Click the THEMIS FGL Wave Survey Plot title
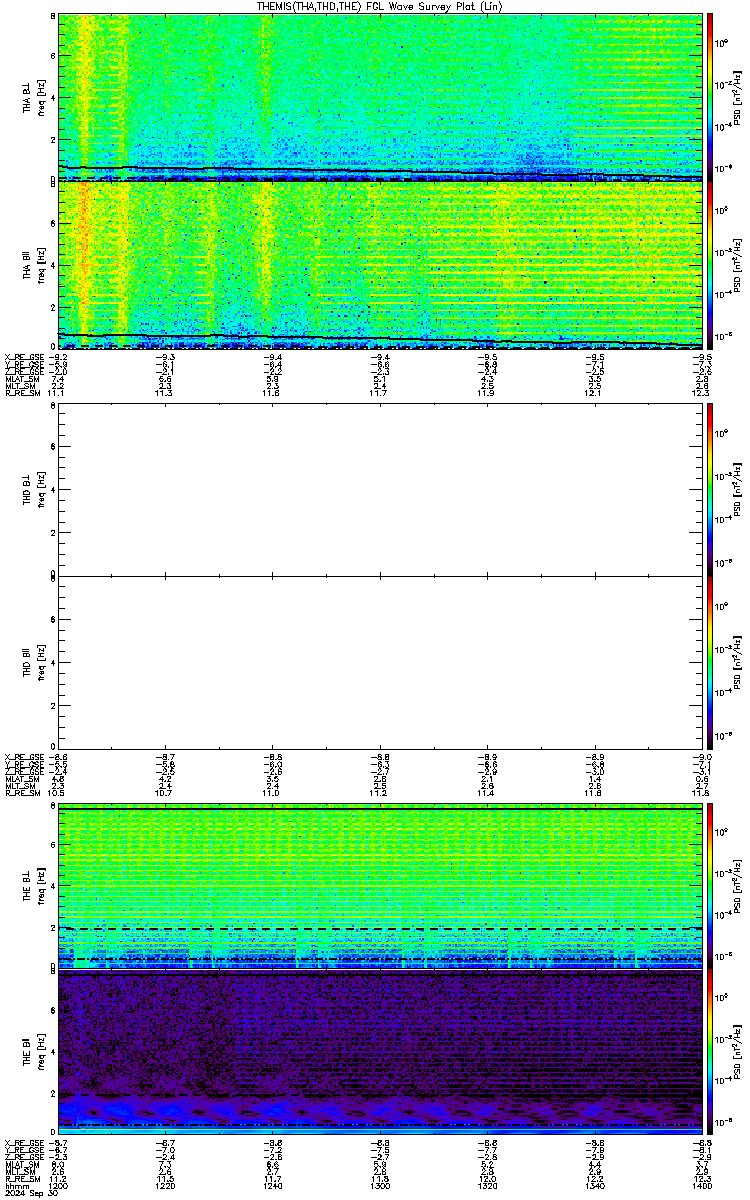This screenshot has height=1200, width=750. tap(380, 6)
